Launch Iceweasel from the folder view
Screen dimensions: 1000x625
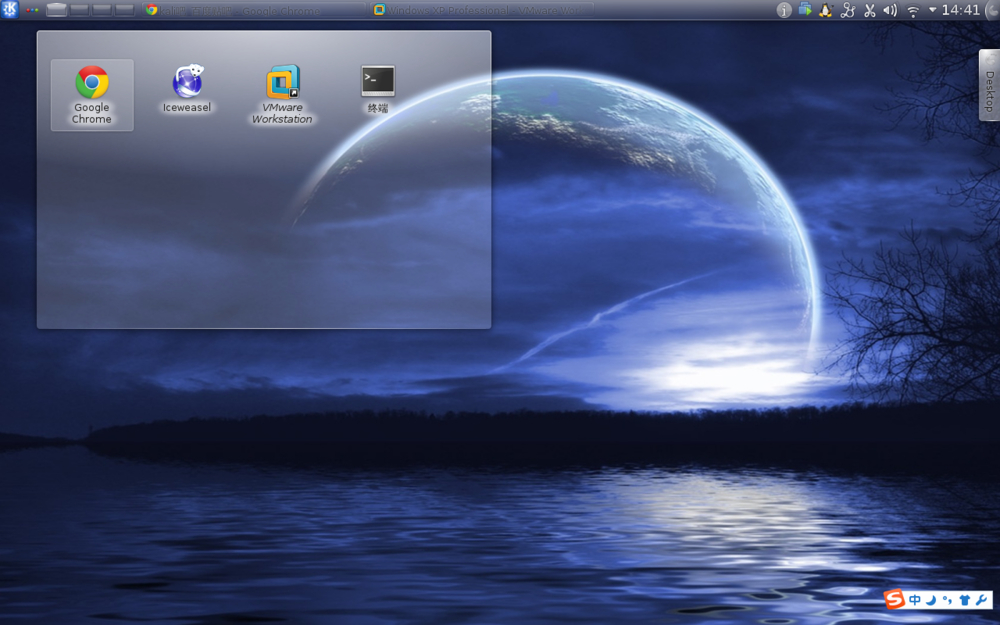point(187,84)
